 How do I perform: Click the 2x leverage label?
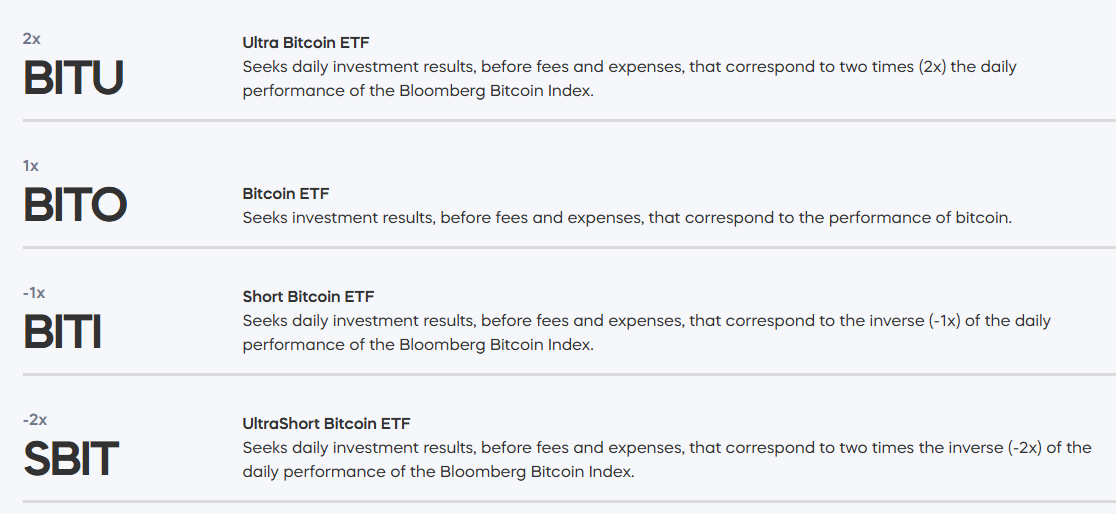(x=32, y=39)
